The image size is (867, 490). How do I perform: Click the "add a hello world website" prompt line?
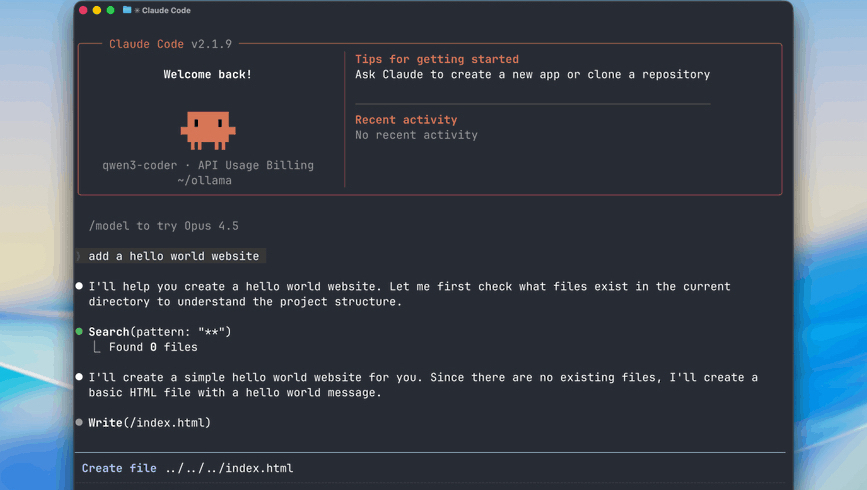click(x=173, y=257)
